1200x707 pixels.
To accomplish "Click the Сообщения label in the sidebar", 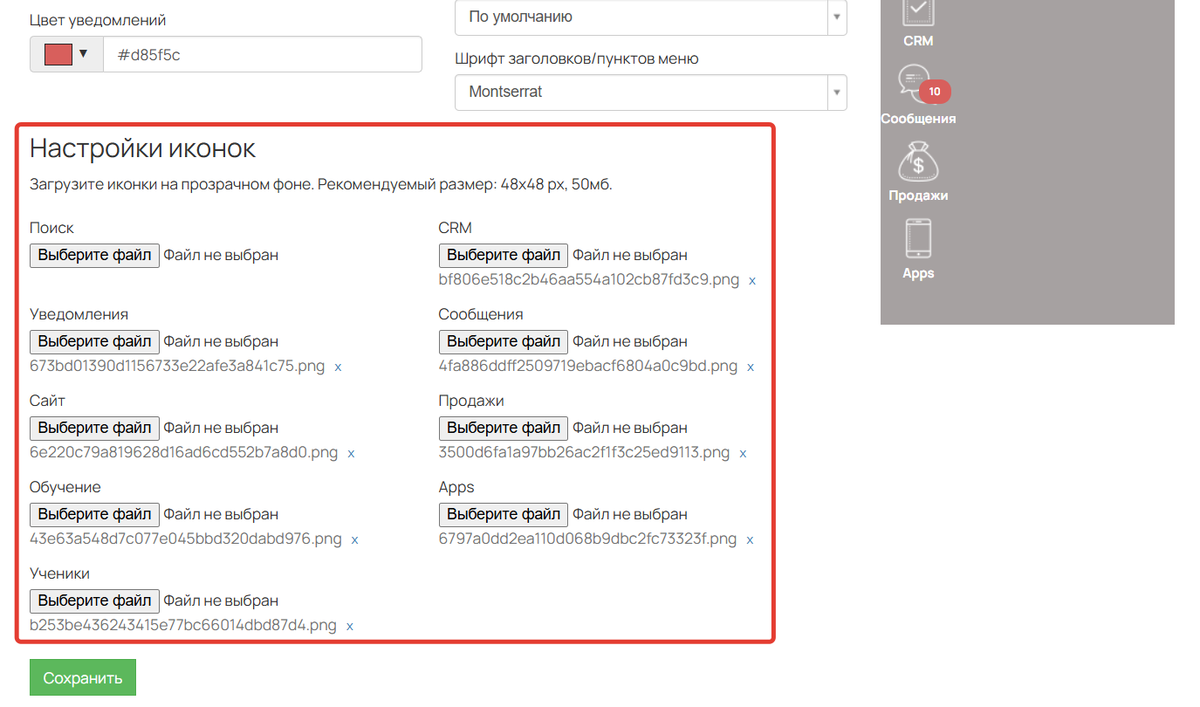I will coord(918,118).
